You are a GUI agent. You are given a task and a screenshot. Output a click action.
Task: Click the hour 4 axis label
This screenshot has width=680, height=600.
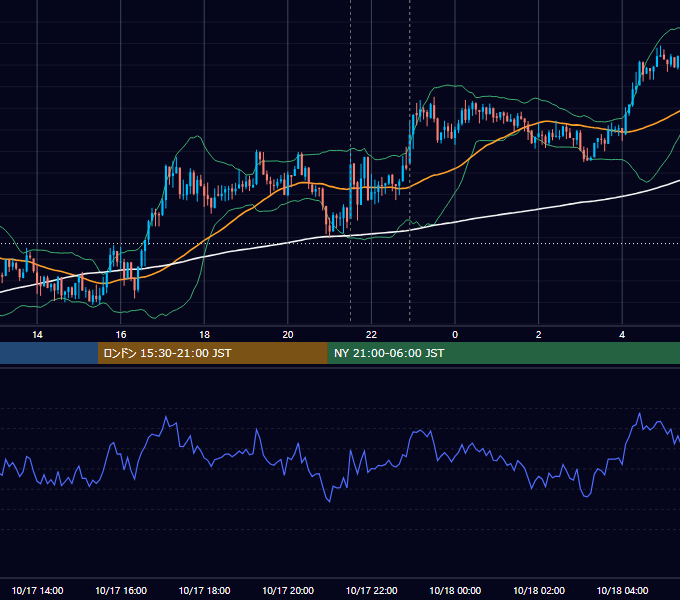[622, 335]
